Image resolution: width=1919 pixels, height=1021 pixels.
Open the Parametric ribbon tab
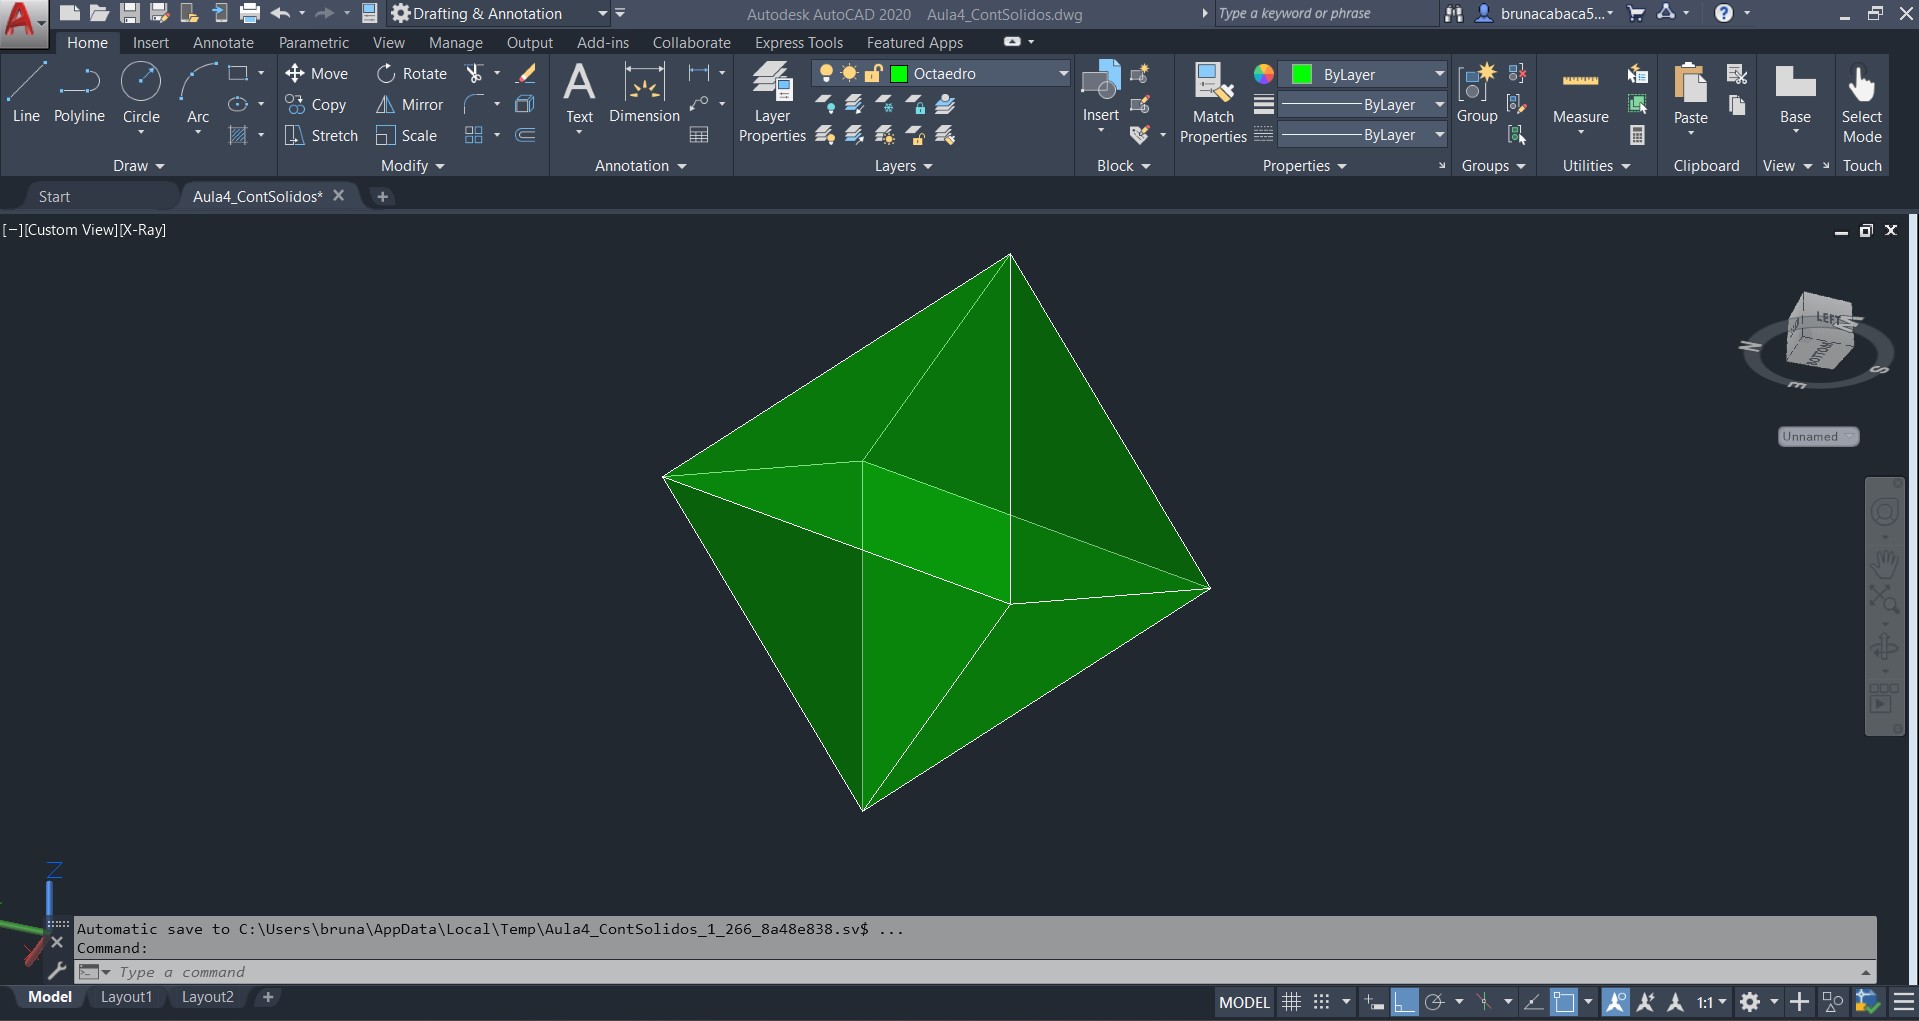click(314, 42)
